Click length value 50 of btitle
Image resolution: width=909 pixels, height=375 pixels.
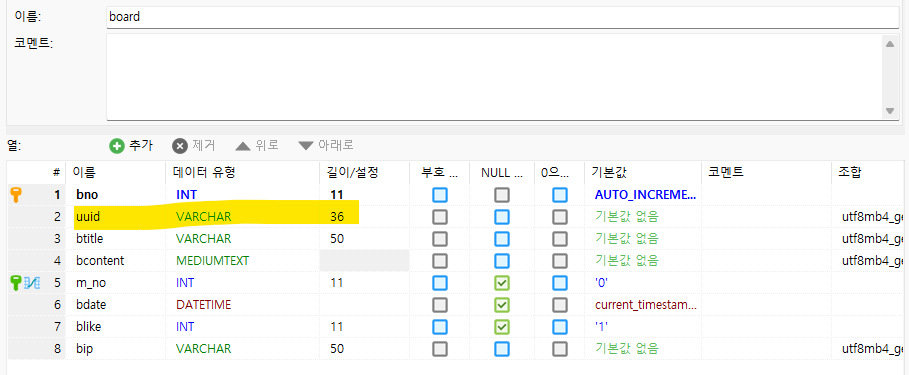[x=337, y=239]
